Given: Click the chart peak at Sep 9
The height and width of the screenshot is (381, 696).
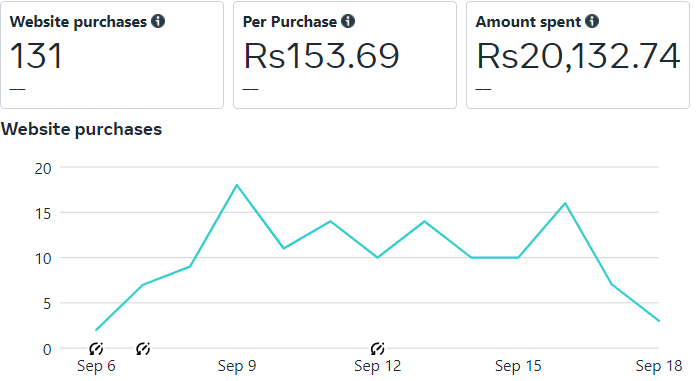Looking at the screenshot, I should (237, 185).
